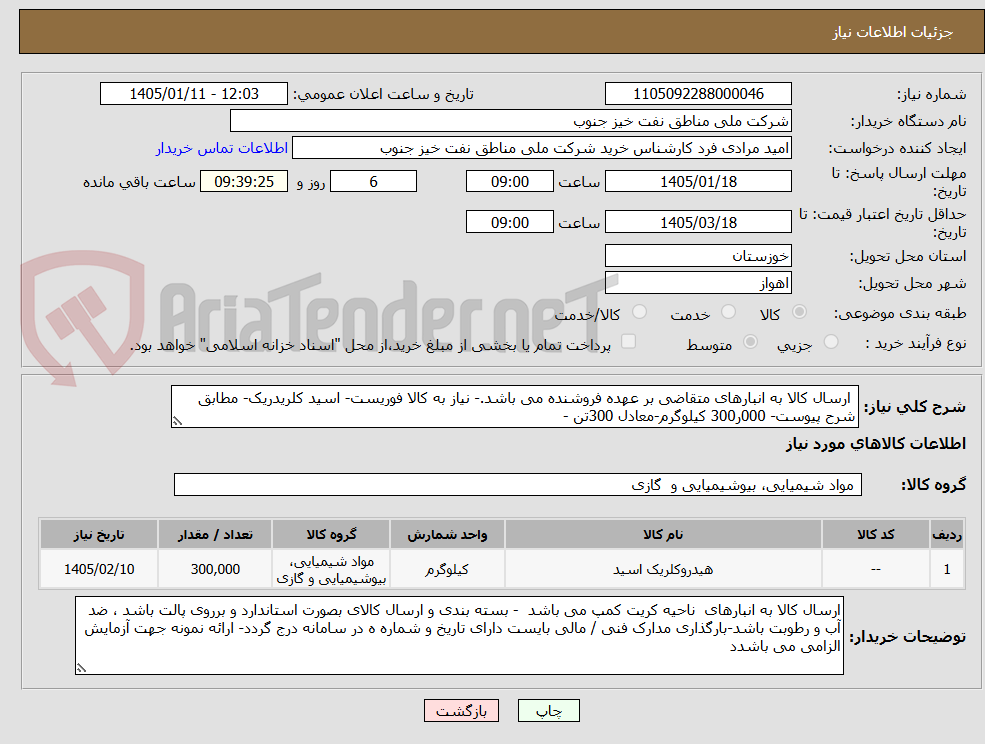Click the جزئیات اطلاعات نیاز page header
Image resolution: width=985 pixels, height=744 pixels.
pos(892,32)
